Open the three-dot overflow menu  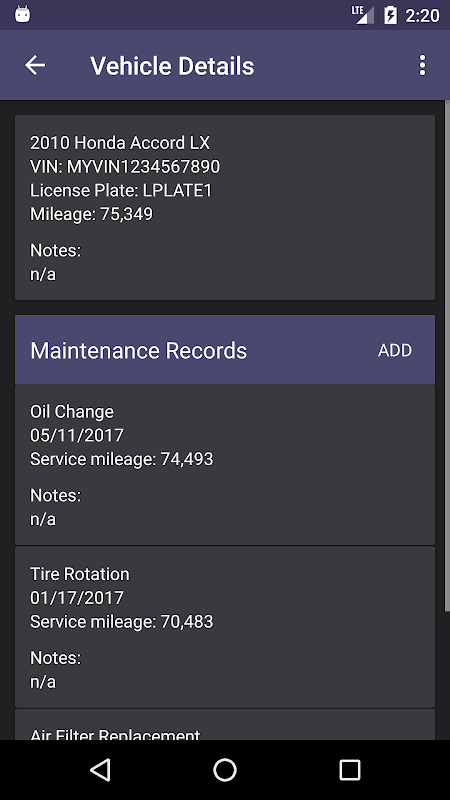point(422,65)
